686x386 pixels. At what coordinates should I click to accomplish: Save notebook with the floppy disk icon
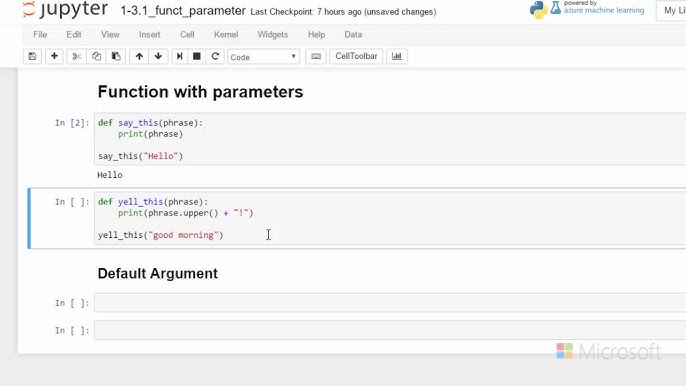(32, 56)
